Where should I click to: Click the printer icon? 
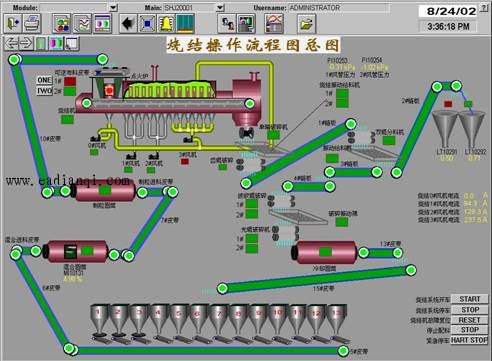[32, 24]
